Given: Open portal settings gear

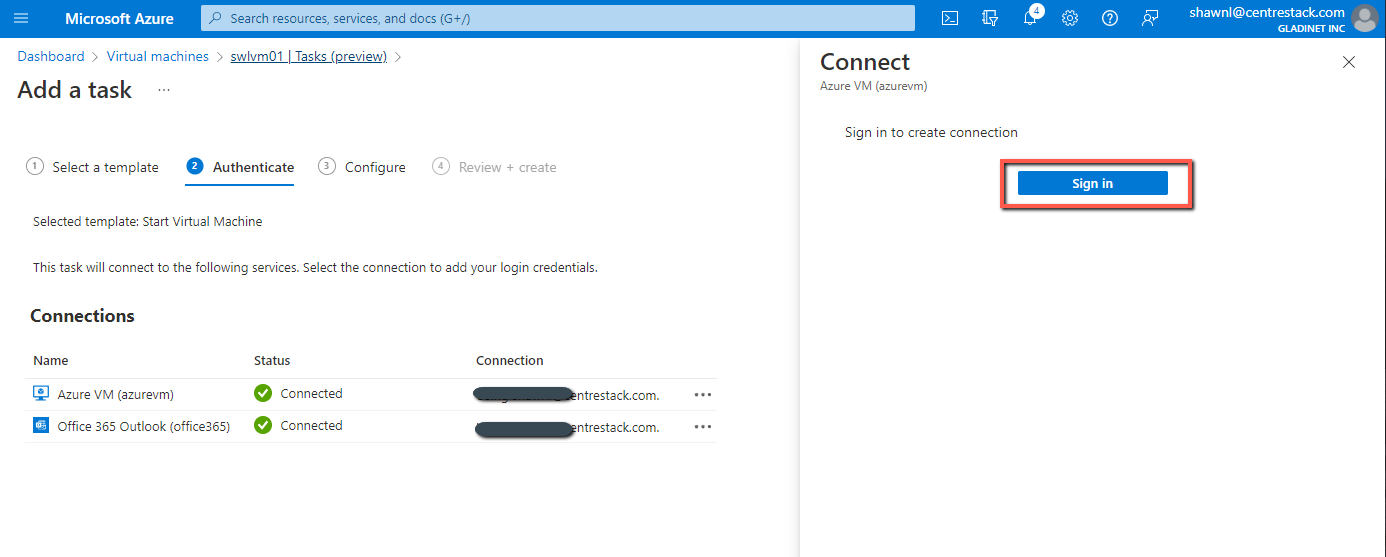Looking at the screenshot, I should pyautogui.click(x=1070, y=18).
